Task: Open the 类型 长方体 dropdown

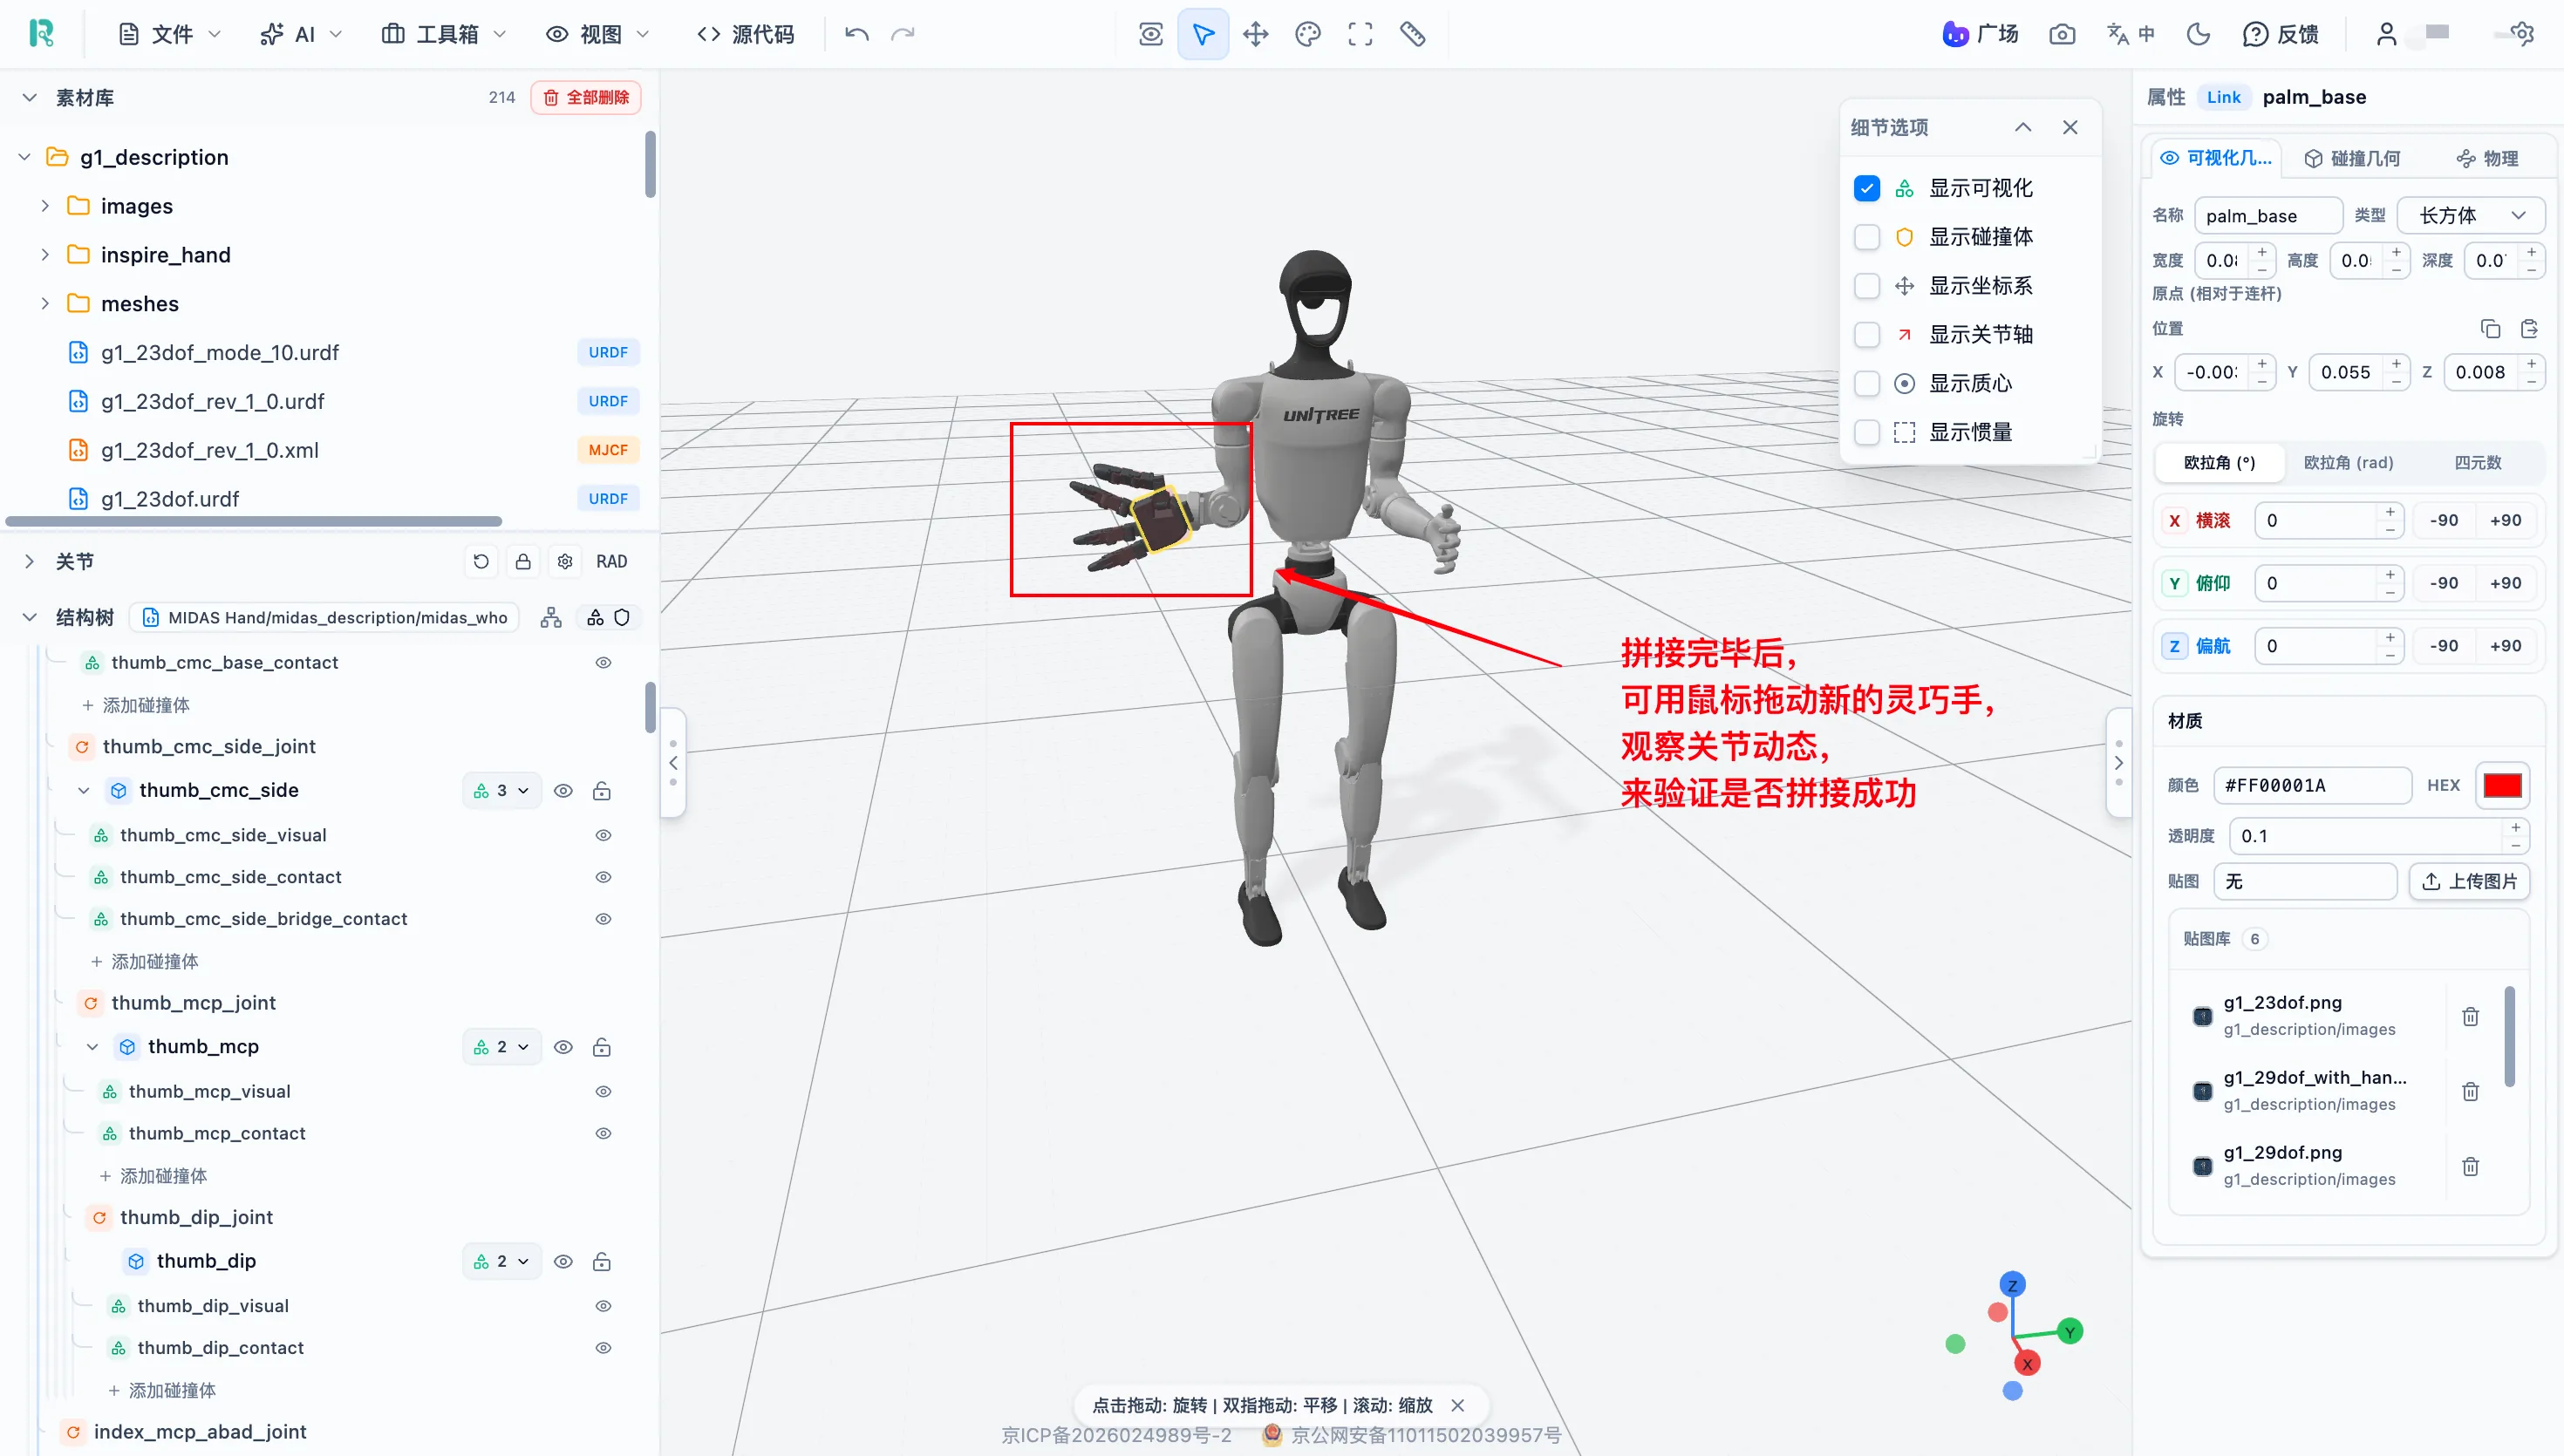Action: point(2471,215)
